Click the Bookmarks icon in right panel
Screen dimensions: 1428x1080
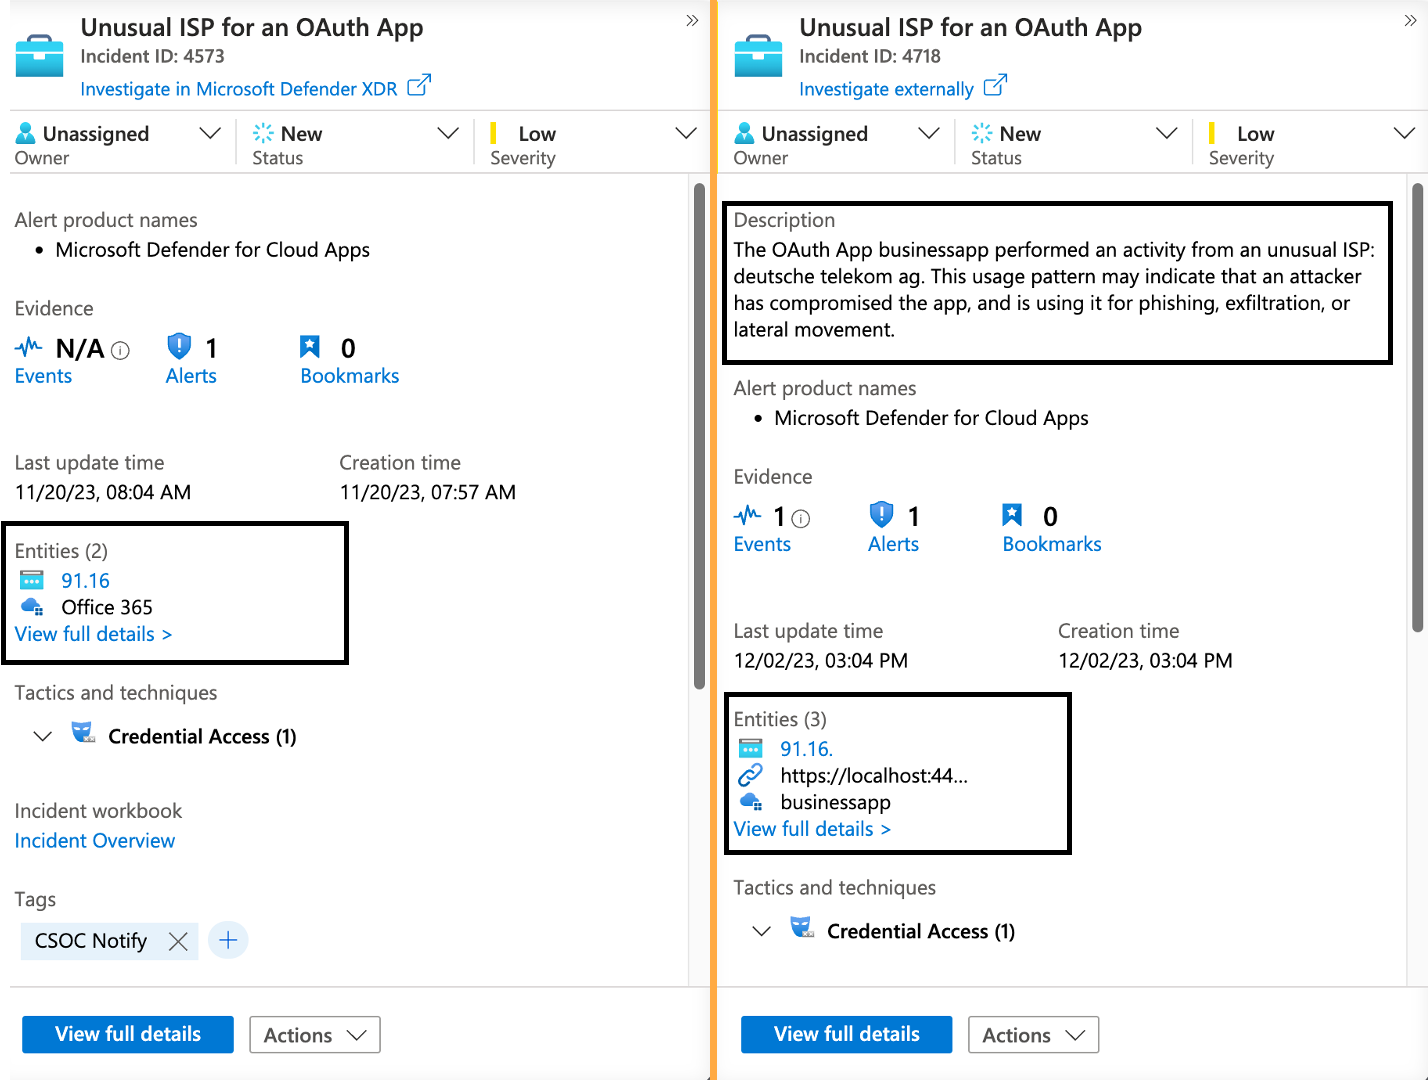click(1012, 515)
